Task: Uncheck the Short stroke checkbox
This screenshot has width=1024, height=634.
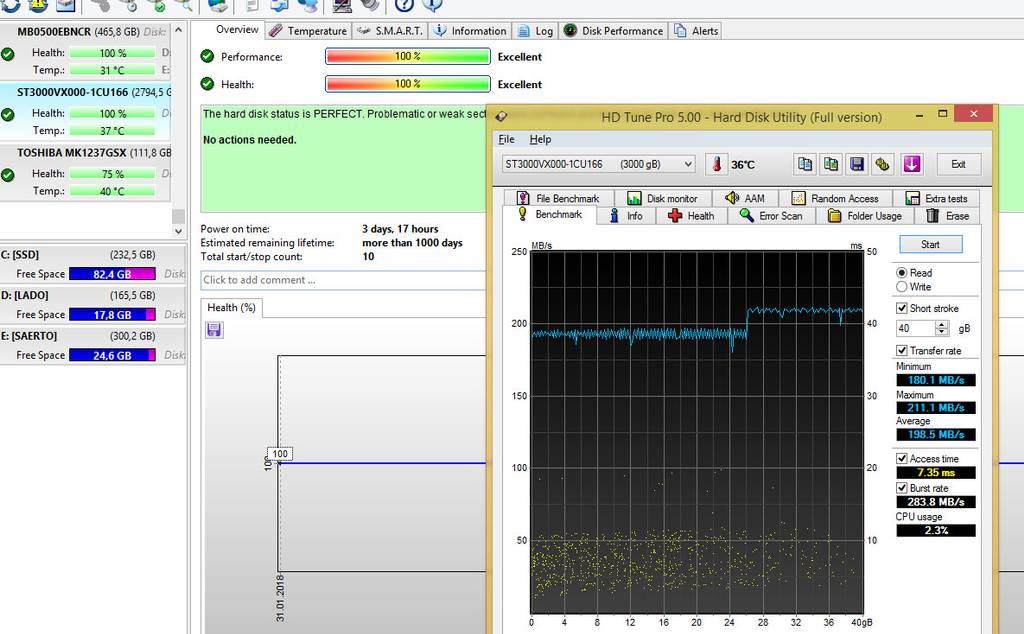Action: click(902, 308)
